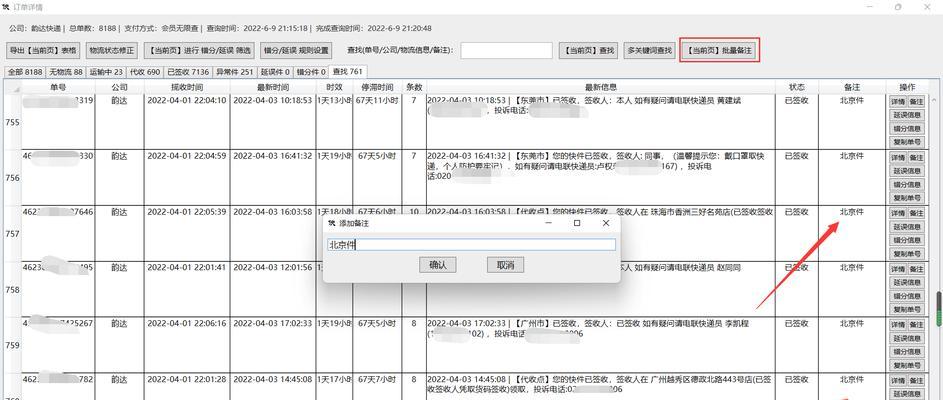Open 详情 for row 759

pos(898,324)
